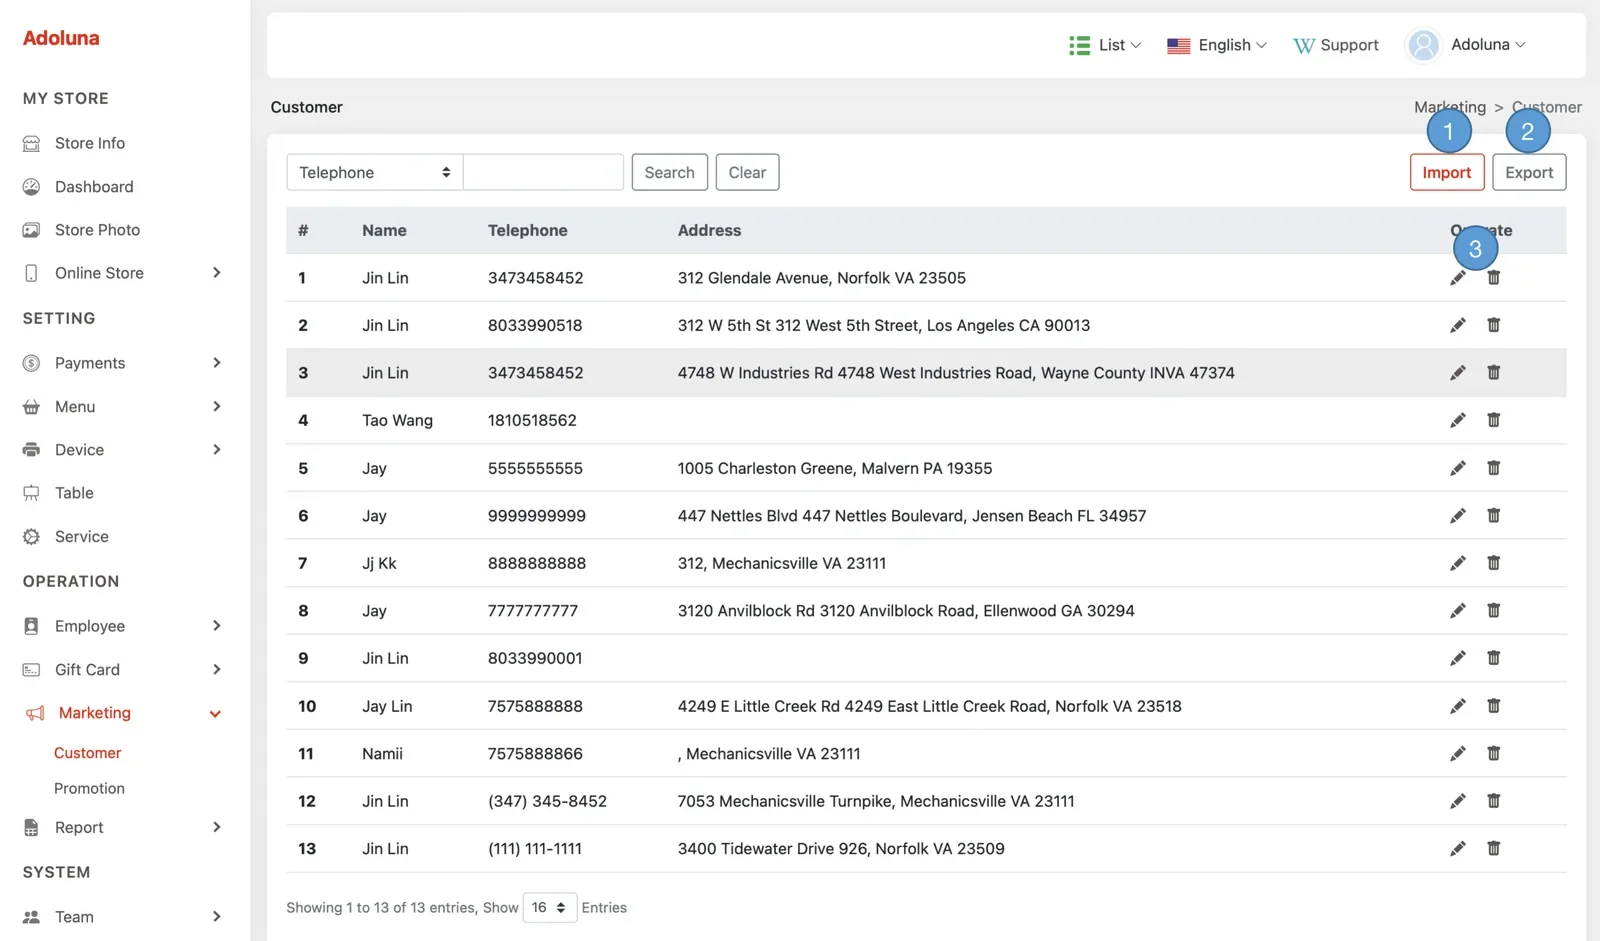
Task: Delete the Jj Kk customer entry
Action: (1494, 563)
